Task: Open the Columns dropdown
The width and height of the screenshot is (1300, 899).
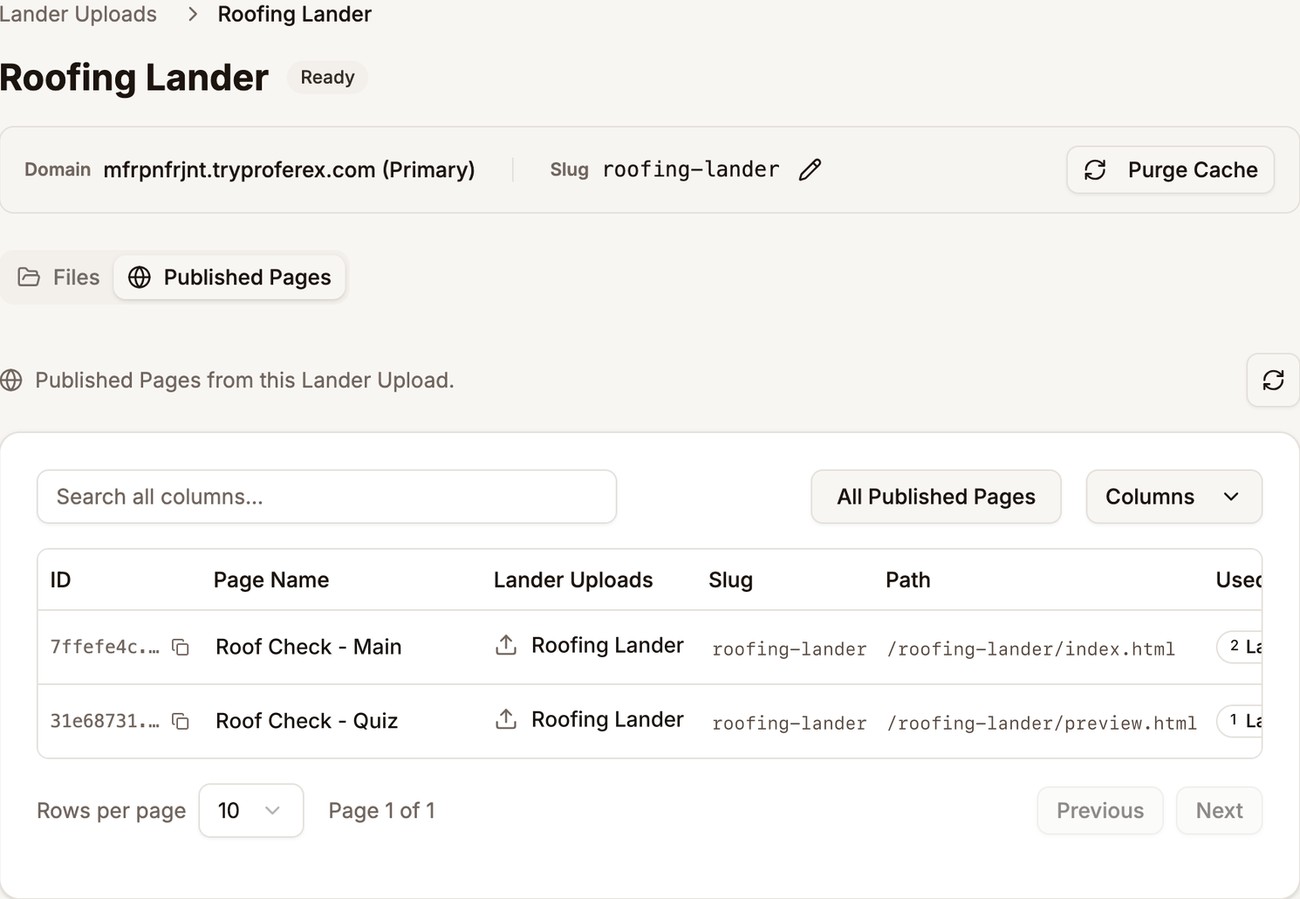Action: (x=1174, y=497)
